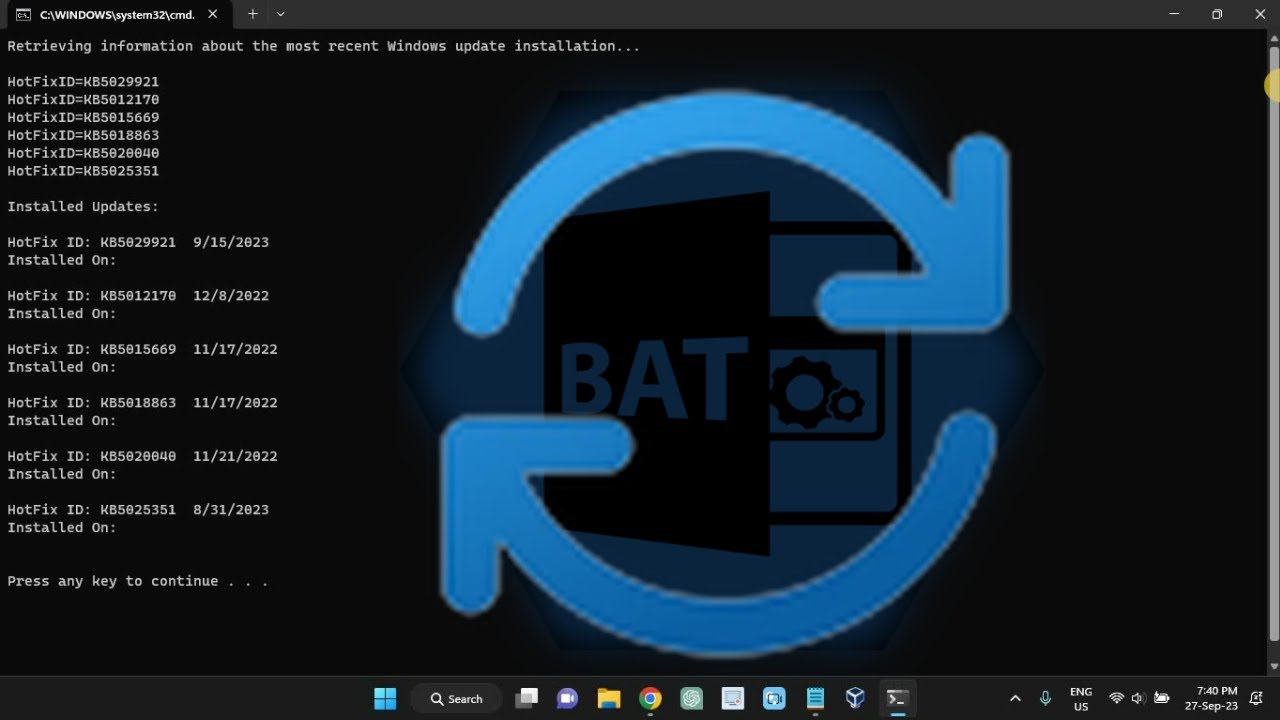The width and height of the screenshot is (1280, 720).
Task: Add a new terminal tab
Action: point(253,14)
